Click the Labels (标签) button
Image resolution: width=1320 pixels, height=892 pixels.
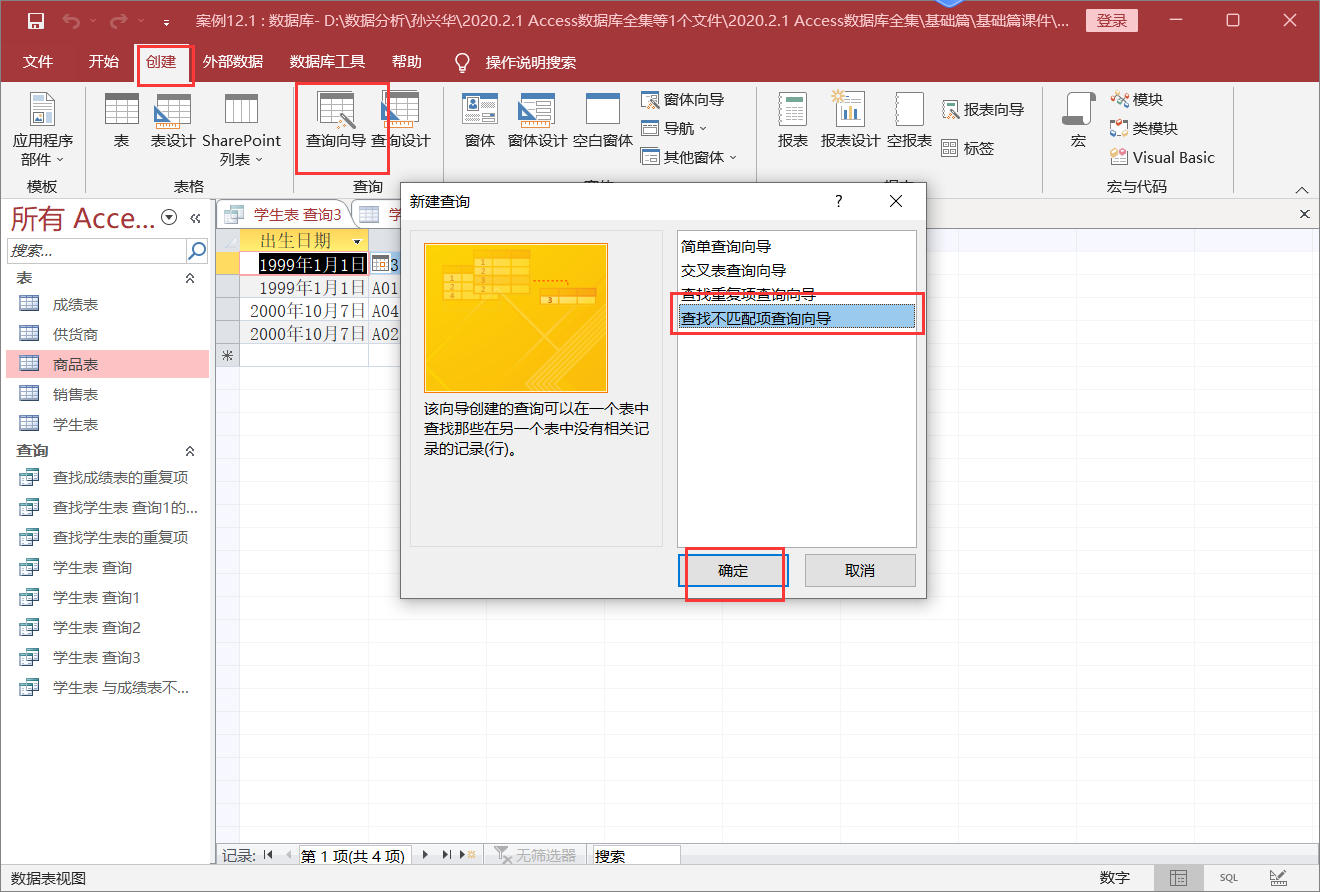tap(968, 148)
